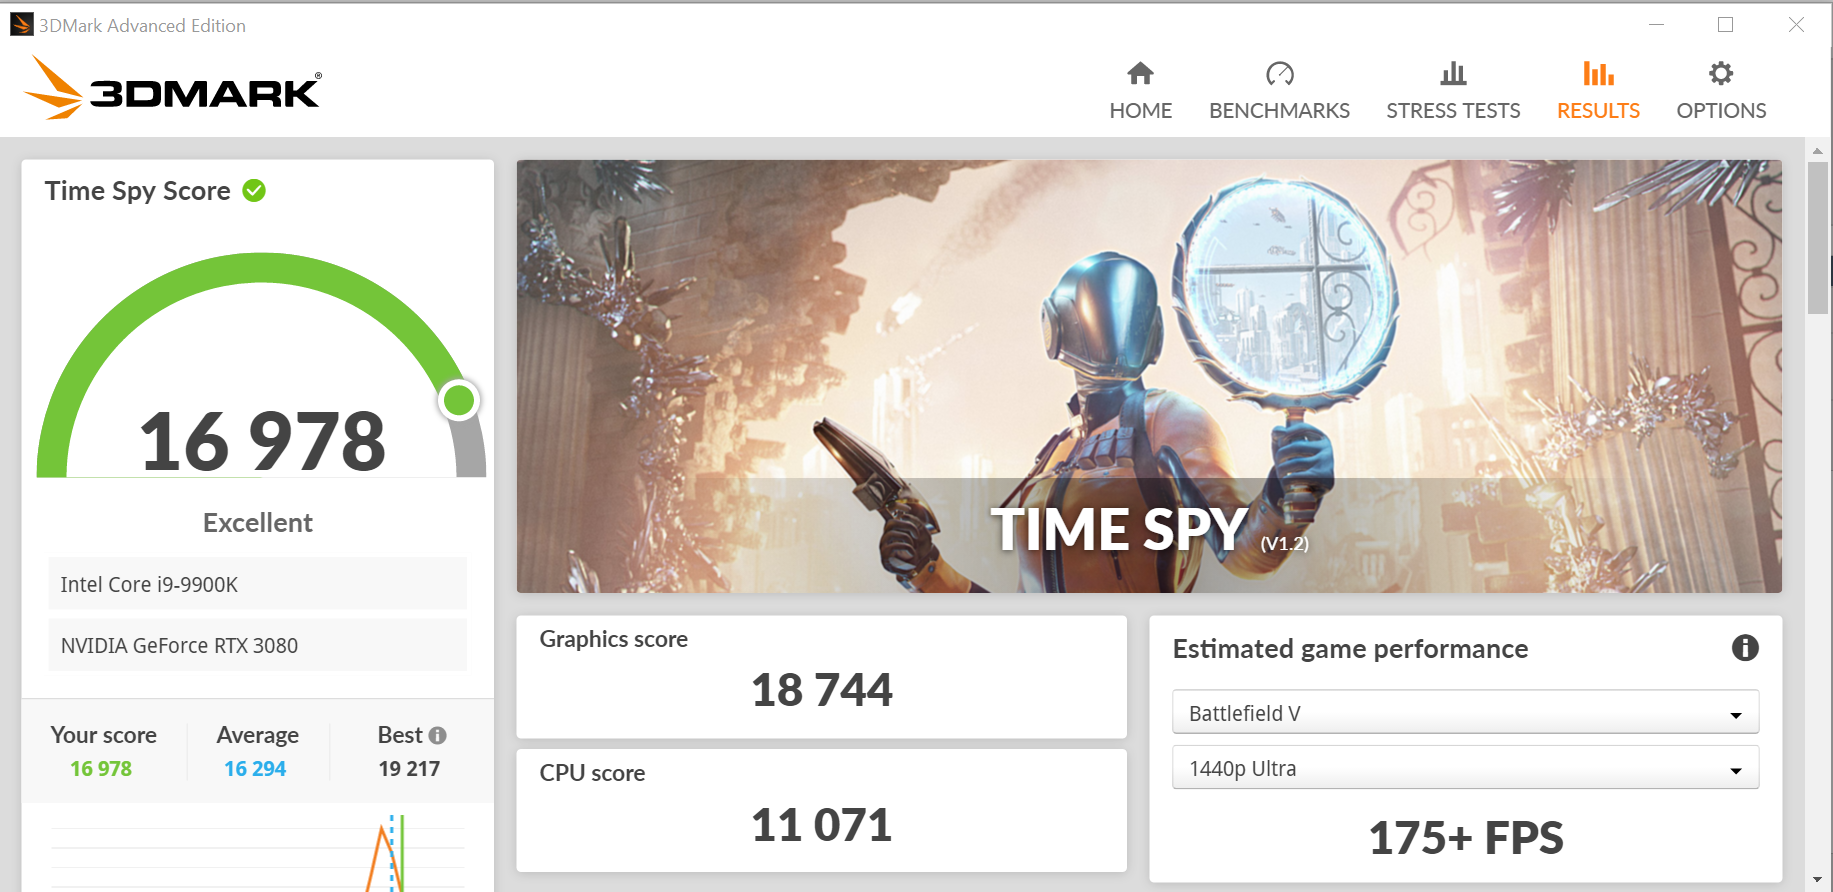Click the 175+ FPS estimate

point(1465,838)
